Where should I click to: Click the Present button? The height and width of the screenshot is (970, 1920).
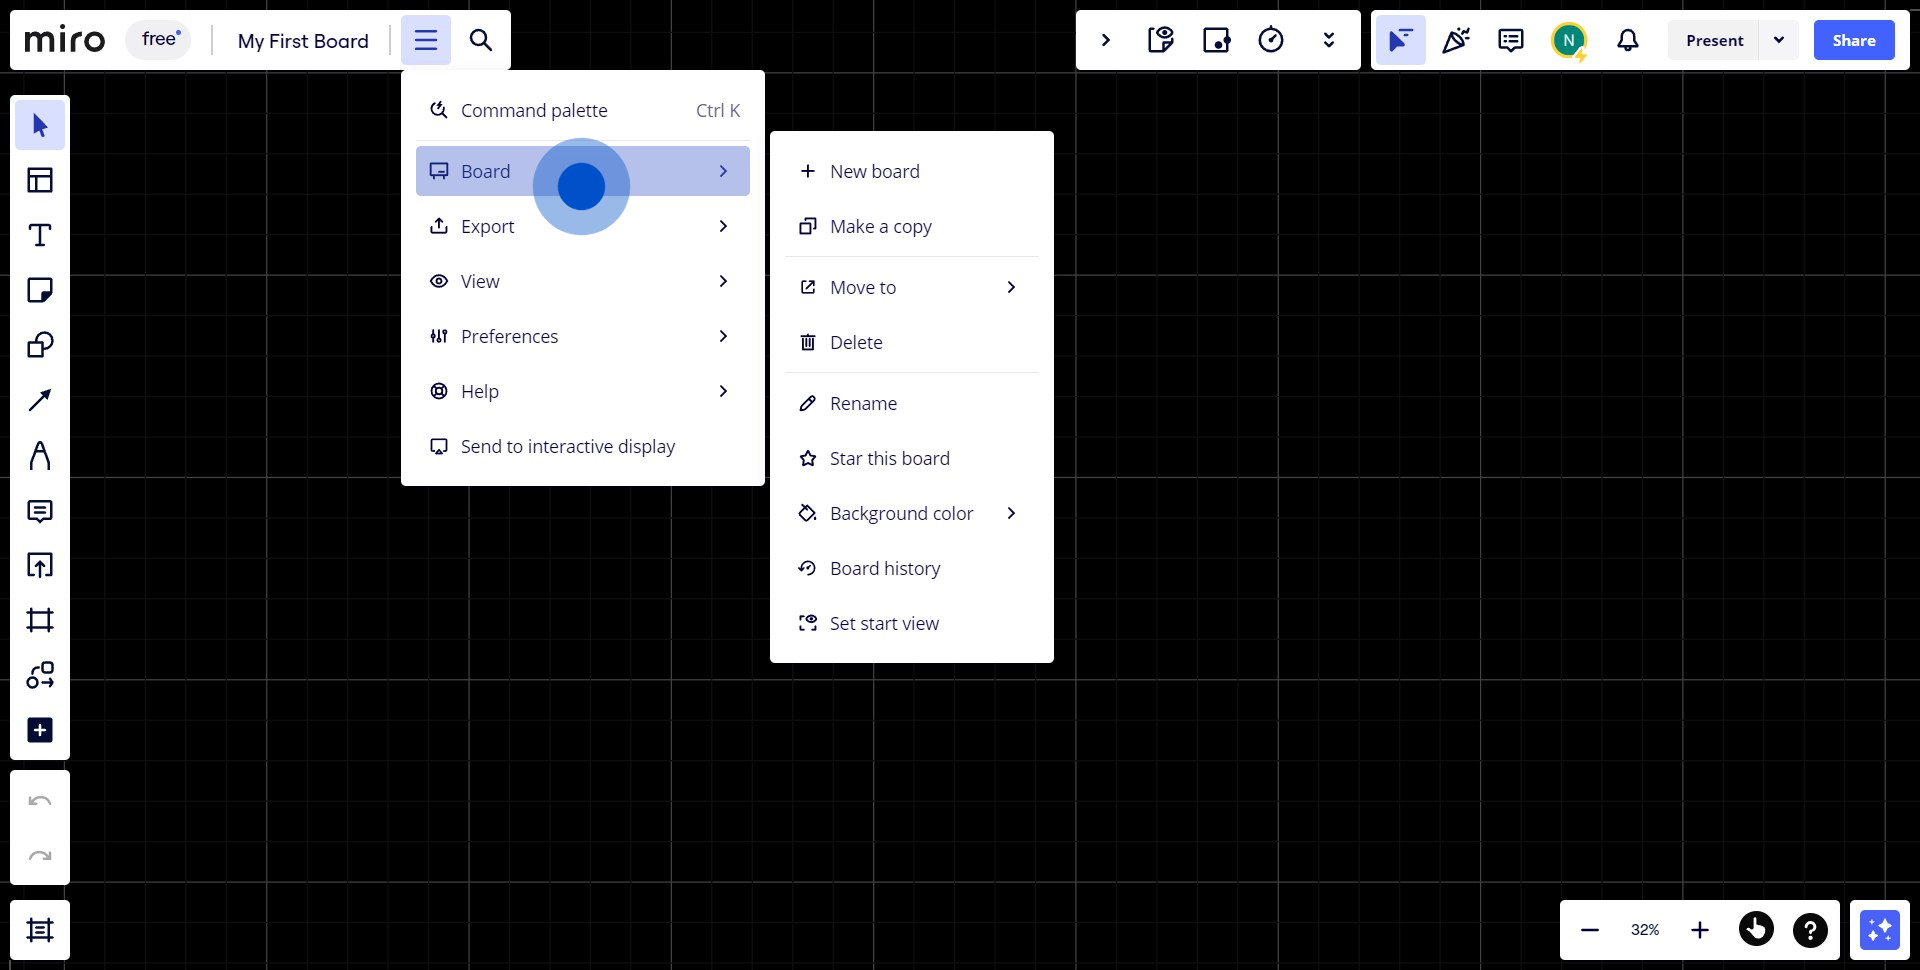tap(1714, 40)
